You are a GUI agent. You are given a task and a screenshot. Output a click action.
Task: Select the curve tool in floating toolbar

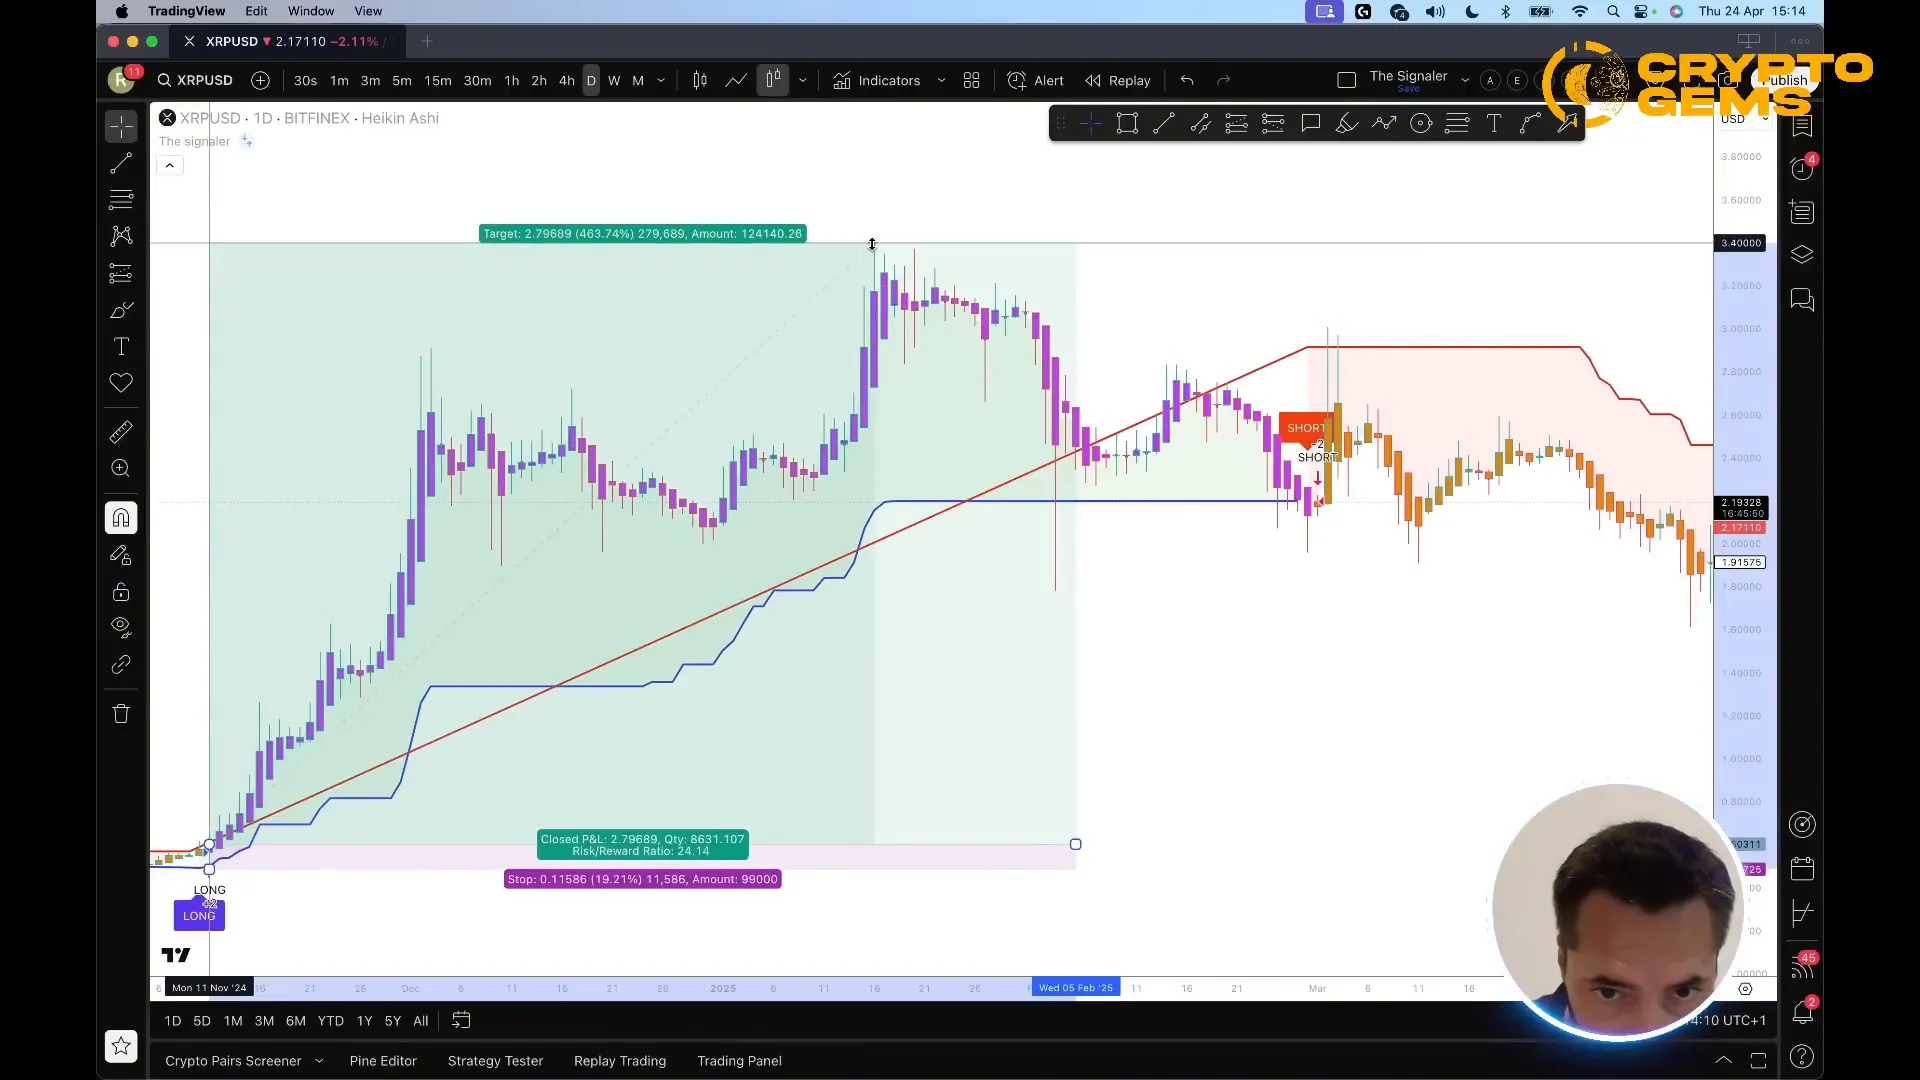pyautogui.click(x=1531, y=123)
